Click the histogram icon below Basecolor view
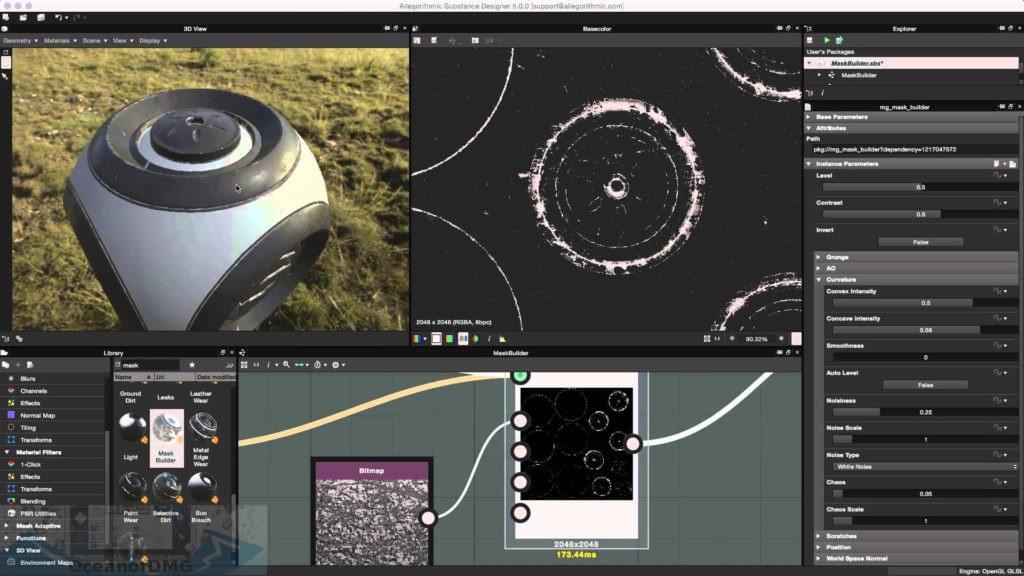The height and width of the screenshot is (576, 1024). [x=503, y=338]
